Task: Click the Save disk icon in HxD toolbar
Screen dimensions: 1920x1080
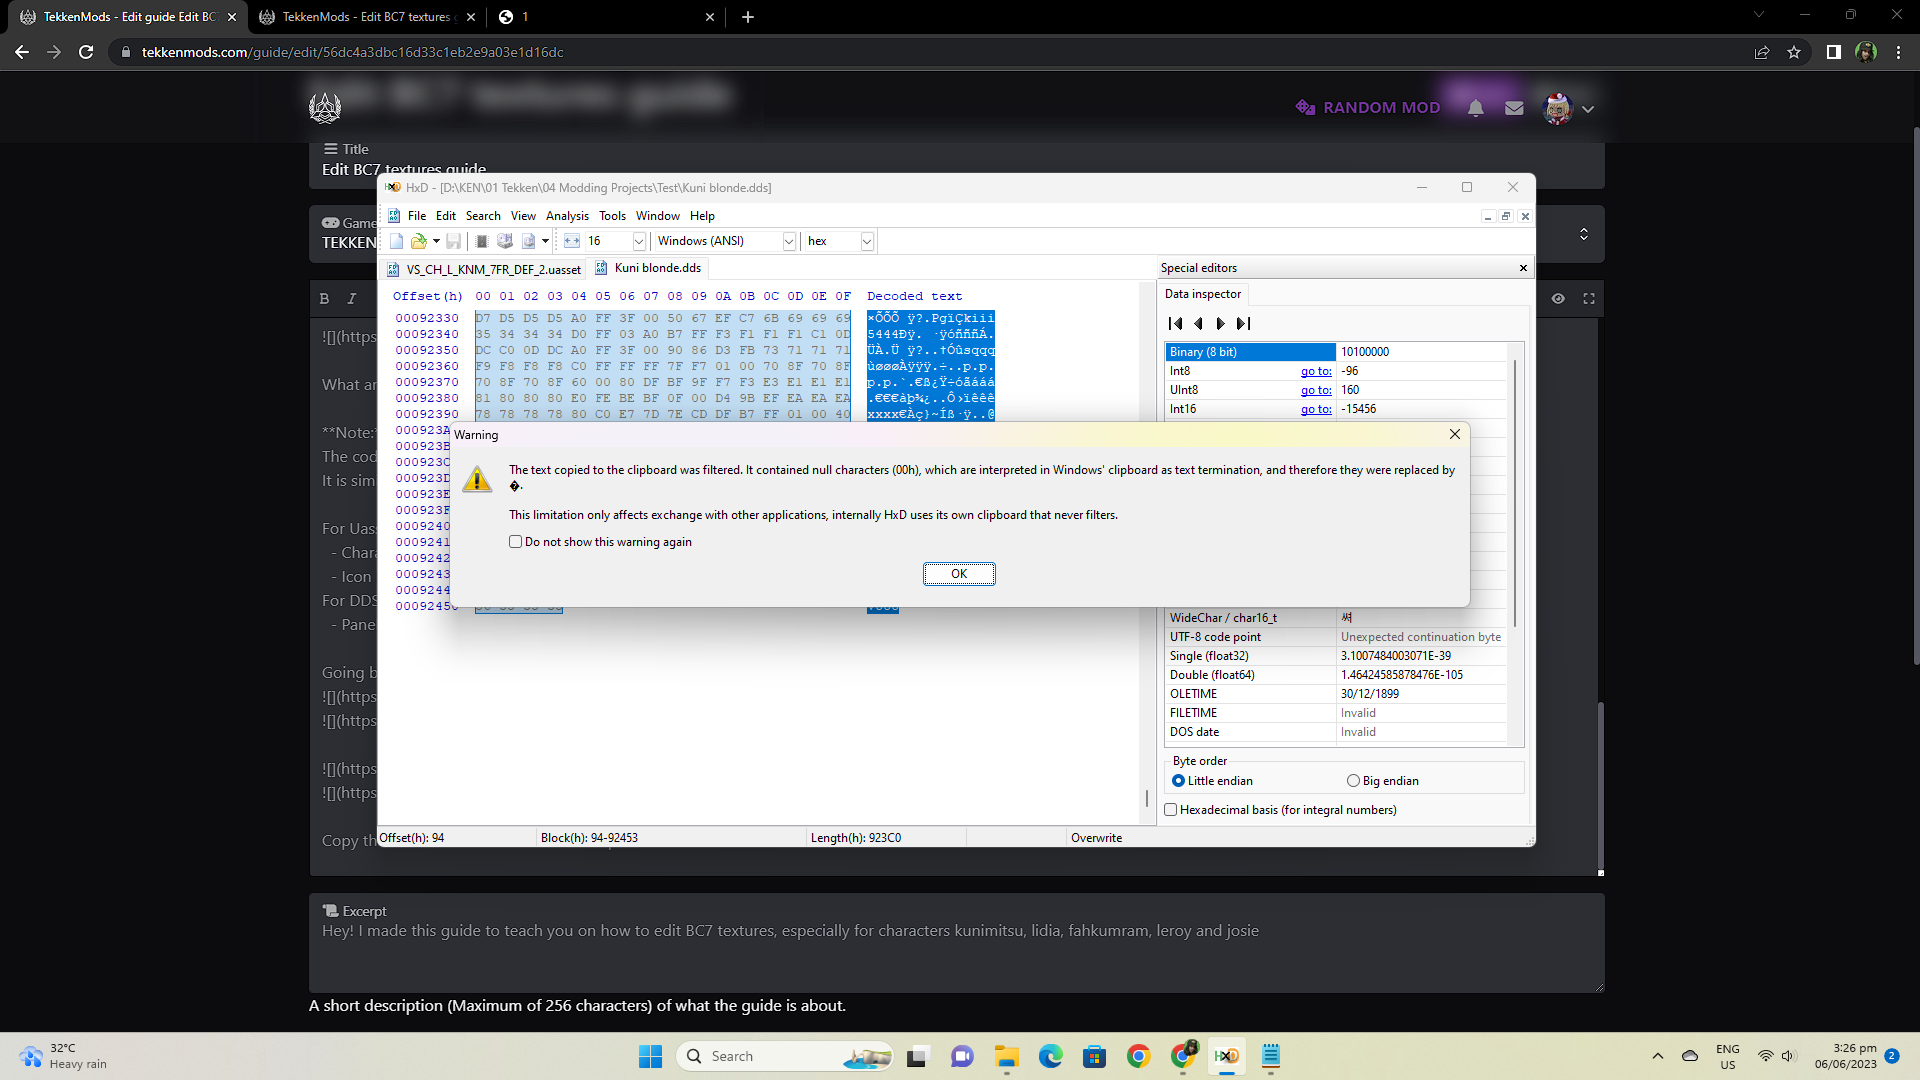Action: 453,241
